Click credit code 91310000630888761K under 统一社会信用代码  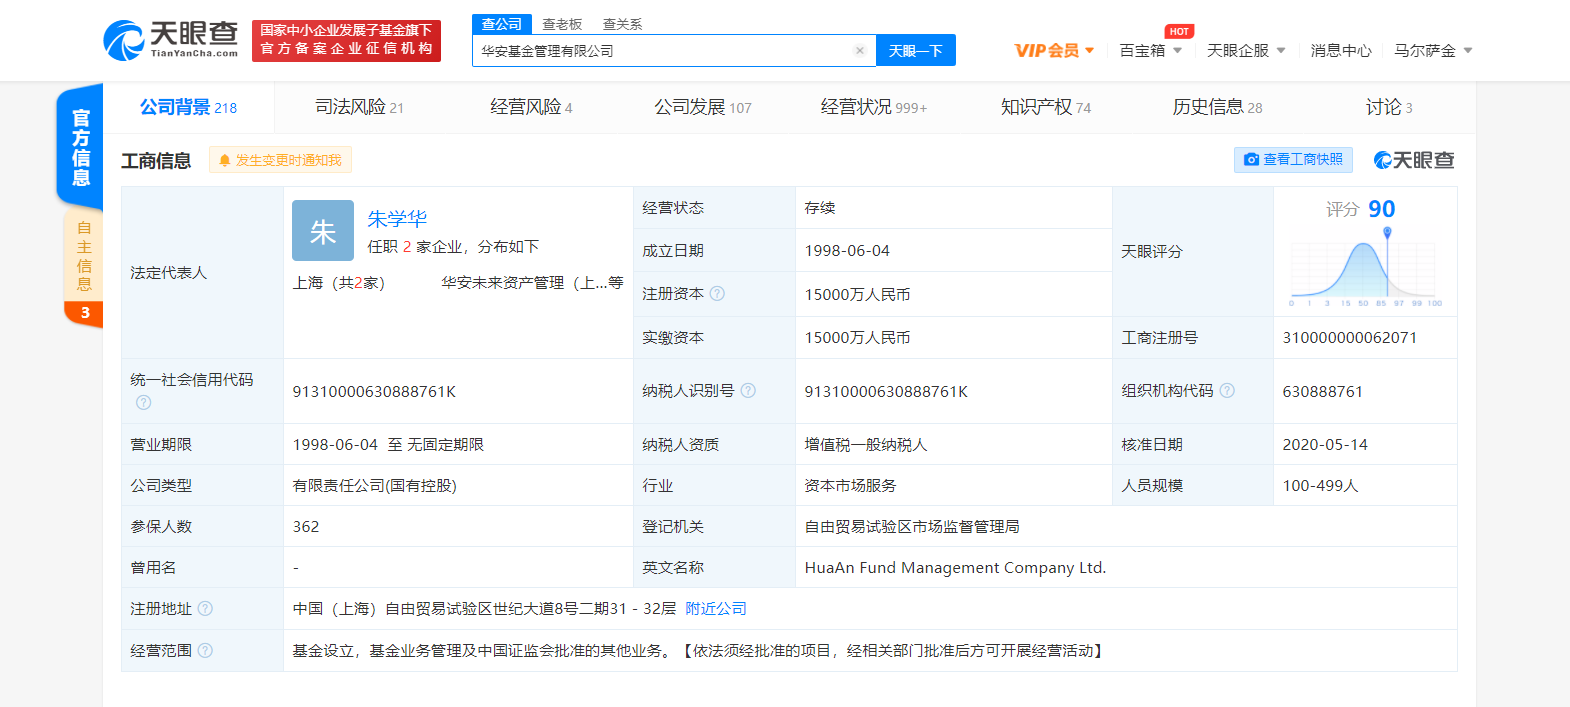(374, 391)
